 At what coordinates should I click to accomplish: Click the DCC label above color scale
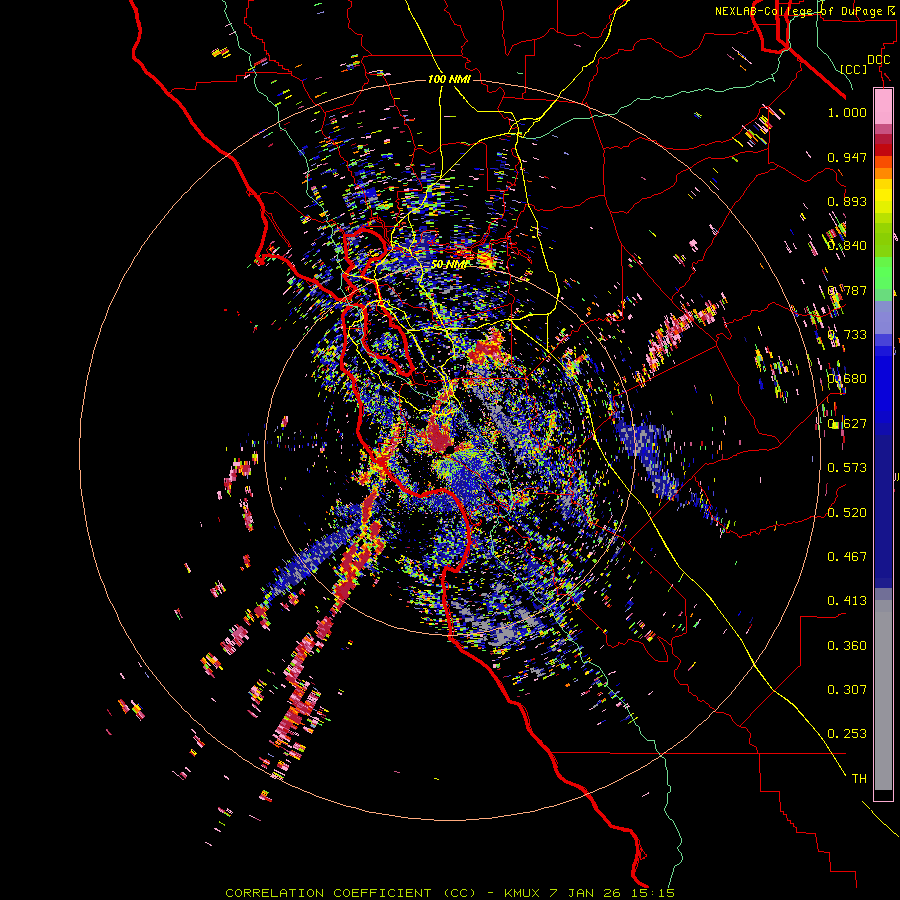click(x=878, y=60)
